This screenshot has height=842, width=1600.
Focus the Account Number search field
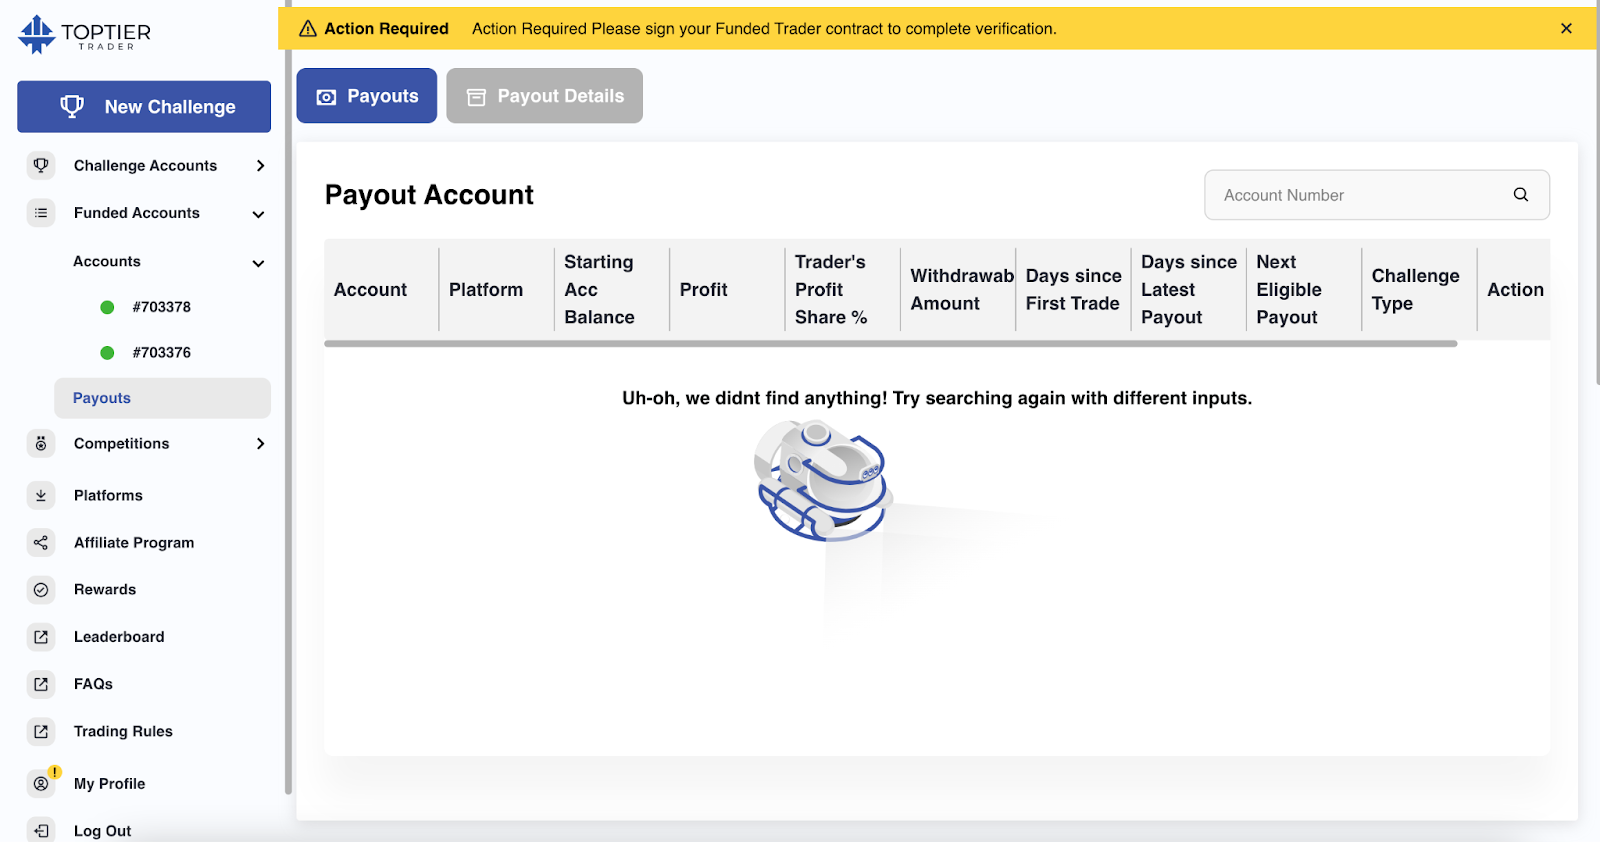click(1377, 195)
